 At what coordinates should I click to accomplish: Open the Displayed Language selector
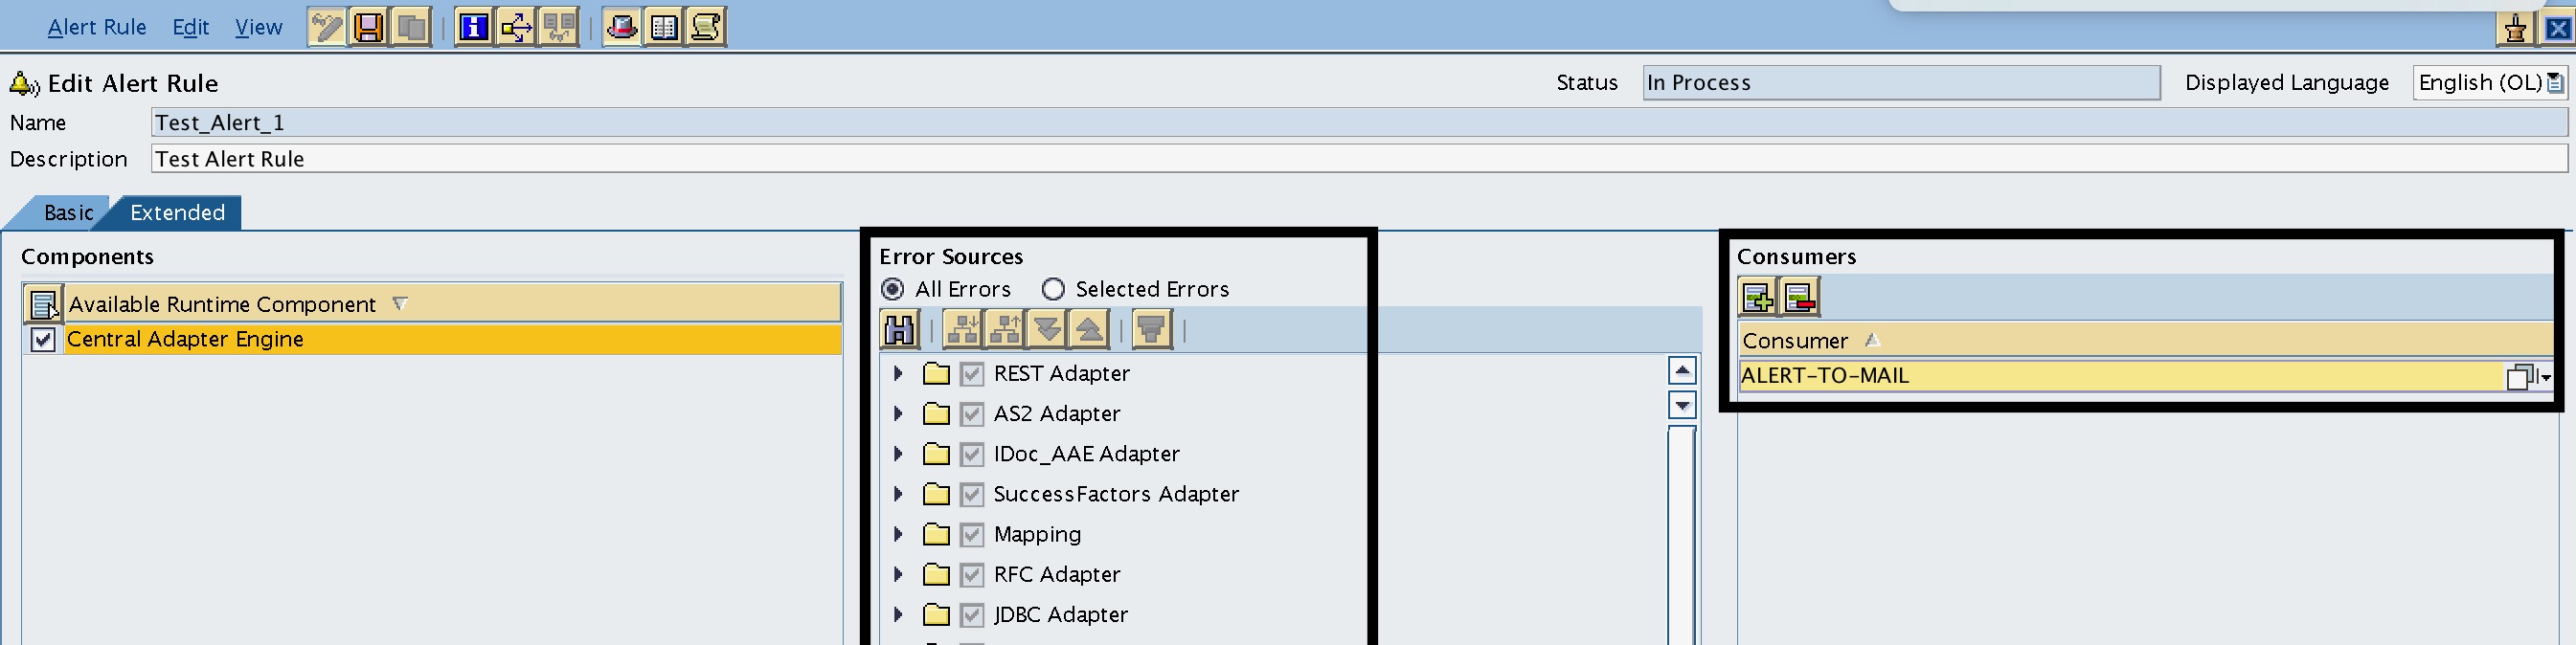click(2556, 82)
